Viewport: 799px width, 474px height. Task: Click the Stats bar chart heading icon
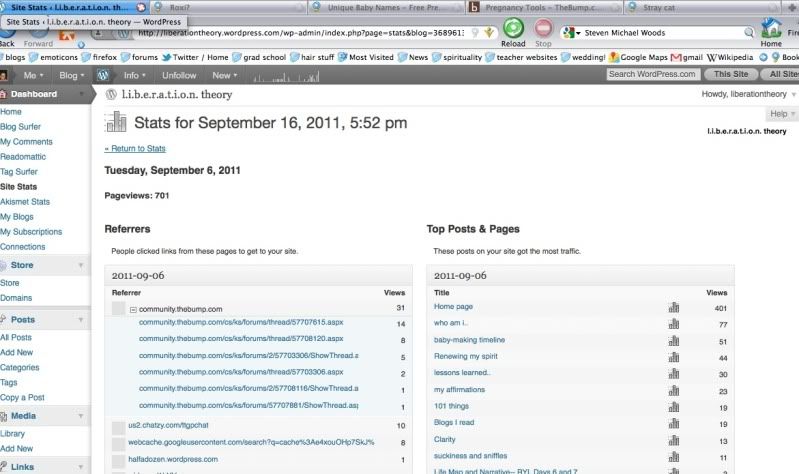116,122
